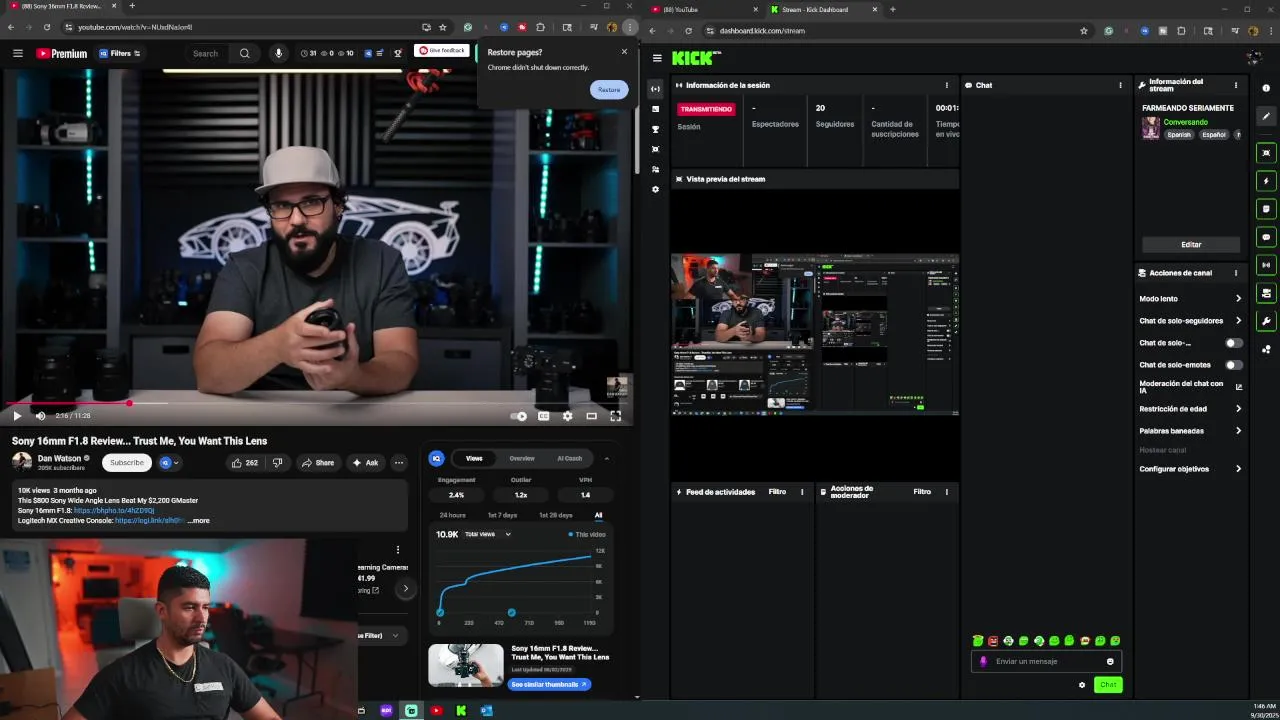Expand Restricción de edad setting

pyautogui.click(x=1190, y=409)
